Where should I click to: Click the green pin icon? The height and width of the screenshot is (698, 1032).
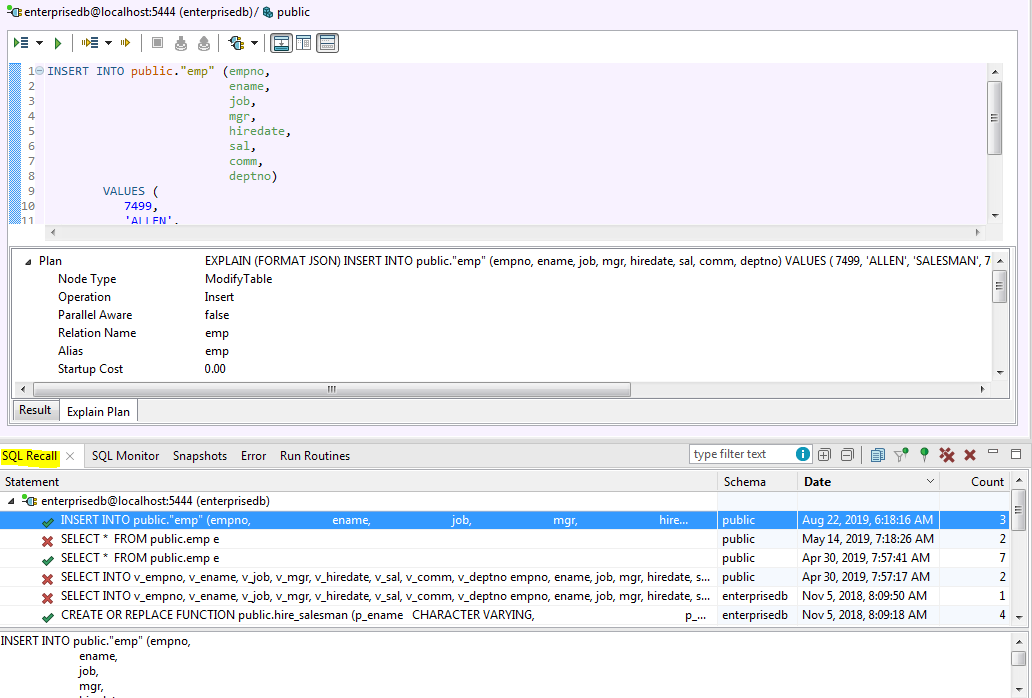coord(924,454)
